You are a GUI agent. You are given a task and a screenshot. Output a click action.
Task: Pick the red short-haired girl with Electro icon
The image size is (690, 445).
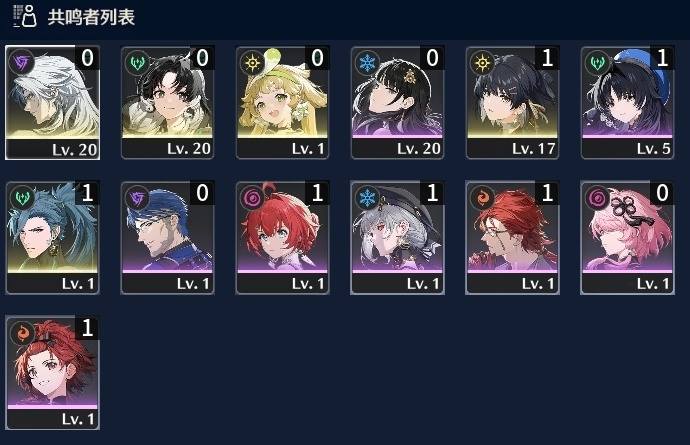[283, 238]
